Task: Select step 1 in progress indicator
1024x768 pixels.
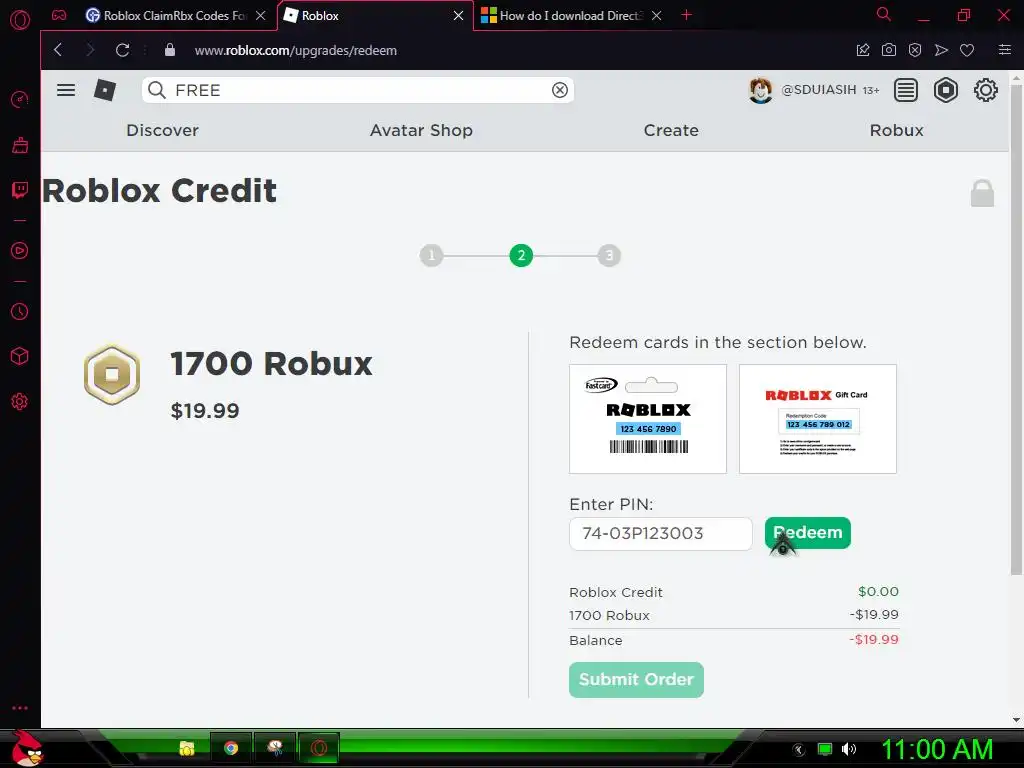Action: (431, 255)
